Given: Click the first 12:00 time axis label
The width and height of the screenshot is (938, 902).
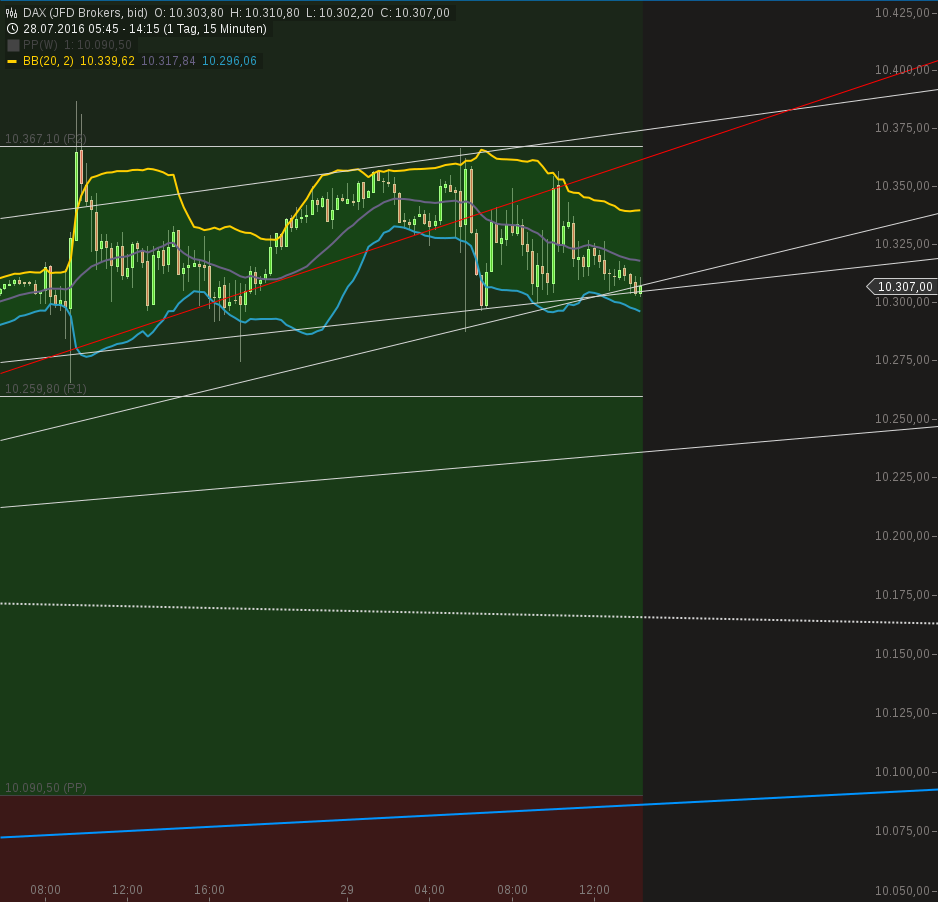Looking at the screenshot, I should pos(127,889).
